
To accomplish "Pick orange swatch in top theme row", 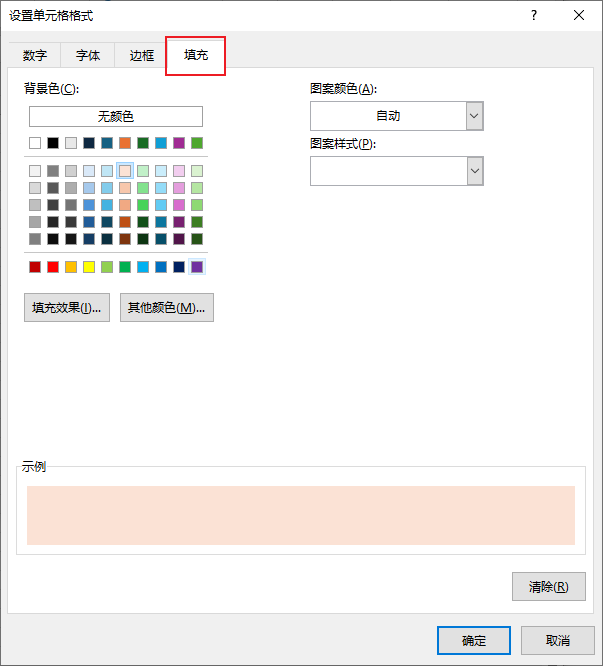I will [x=125, y=143].
